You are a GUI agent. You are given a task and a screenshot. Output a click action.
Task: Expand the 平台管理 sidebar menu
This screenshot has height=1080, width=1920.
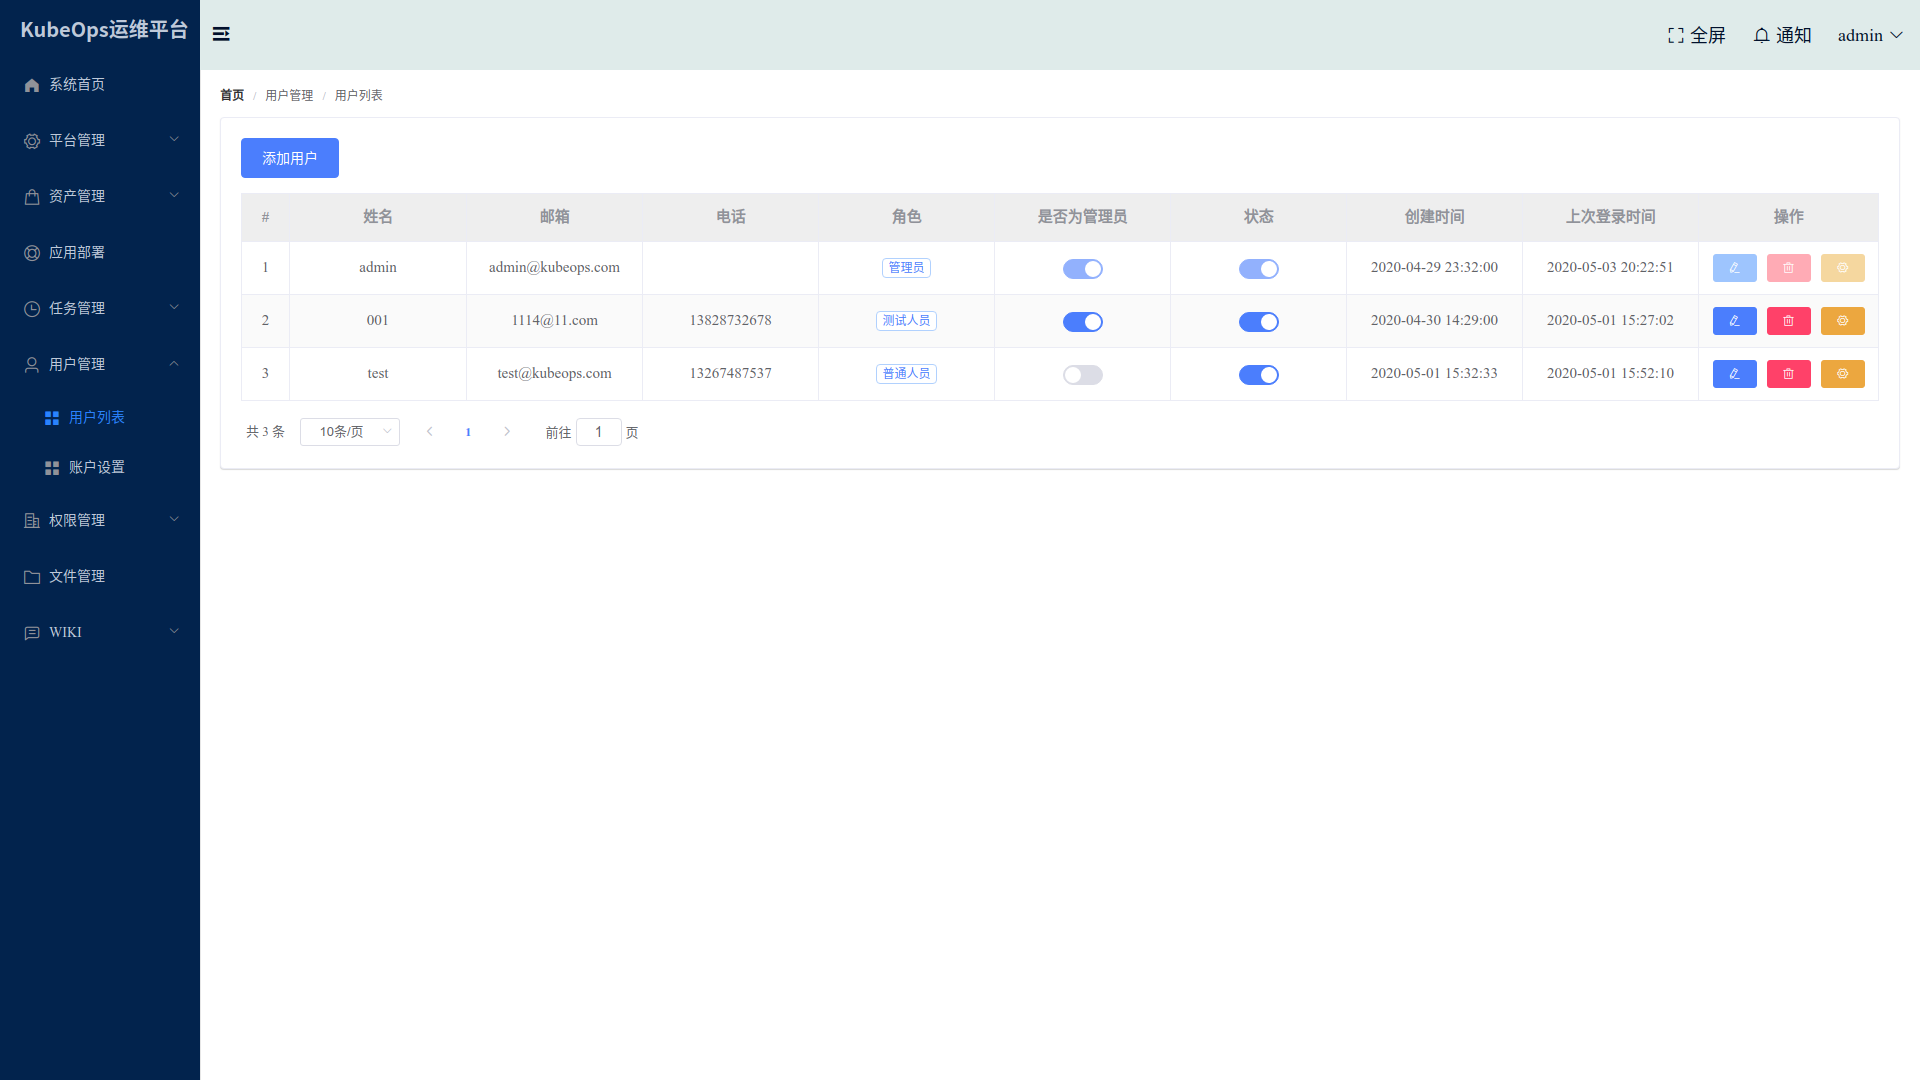click(100, 140)
